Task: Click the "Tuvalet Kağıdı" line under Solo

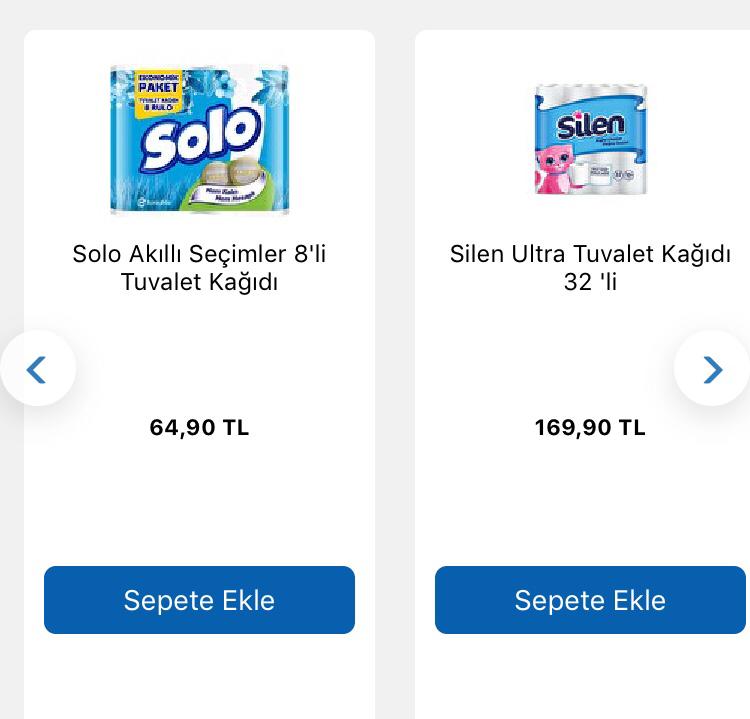Action: pos(199,283)
